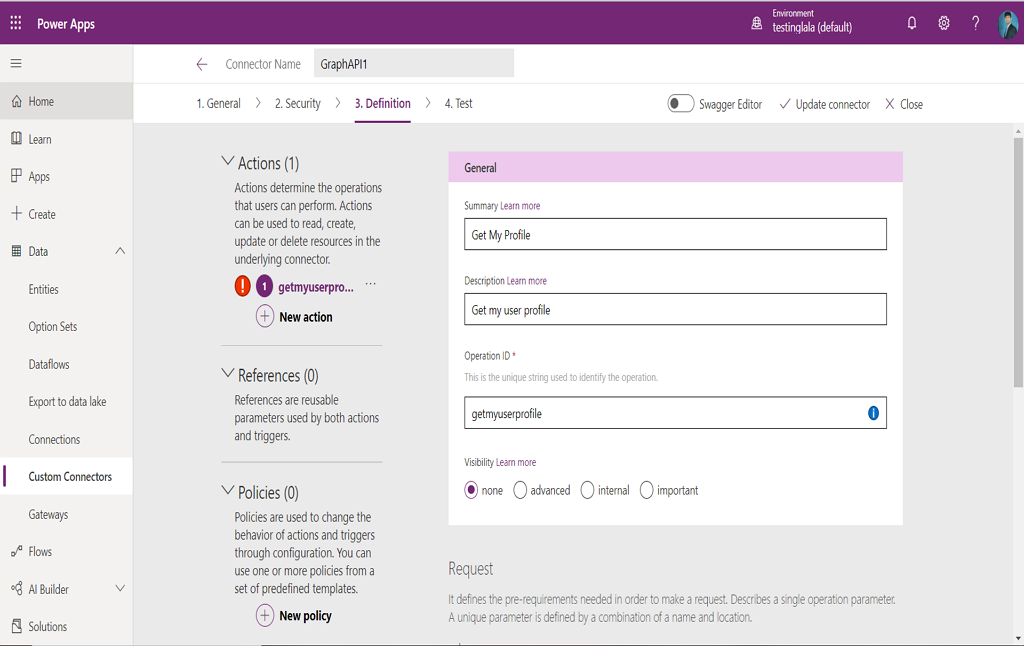Select the important visibility option
The image size is (1024, 646).
click(647, 490)
